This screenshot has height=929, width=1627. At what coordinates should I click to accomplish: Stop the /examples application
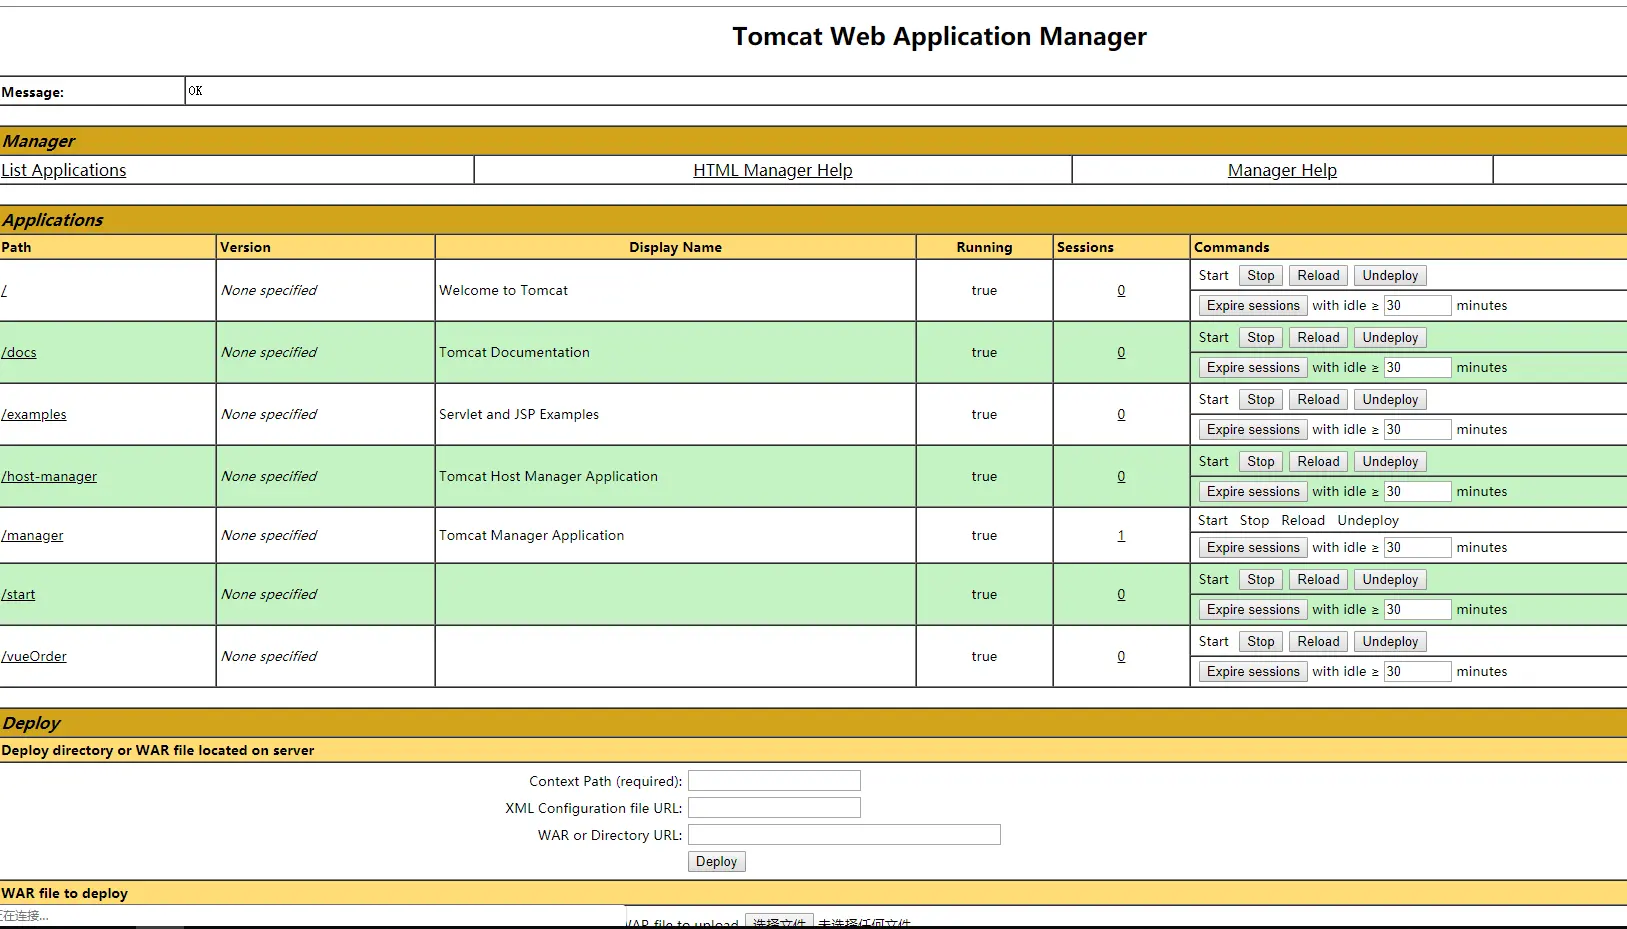click(1261, 400)
